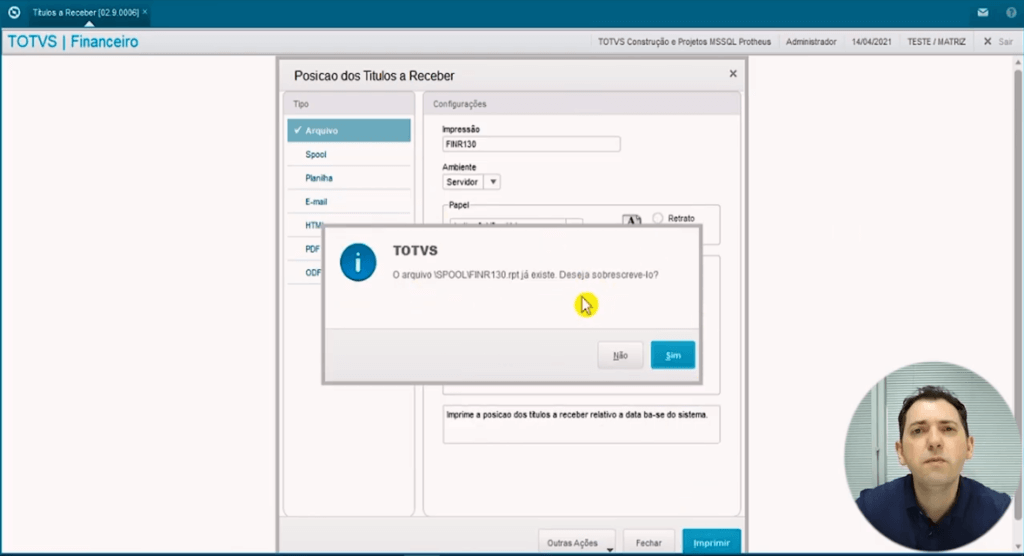Click TOTVS Construção e Projetos MSSQL Protheus text
Viewport: 1024px width, 556px height.
point(684,41)
